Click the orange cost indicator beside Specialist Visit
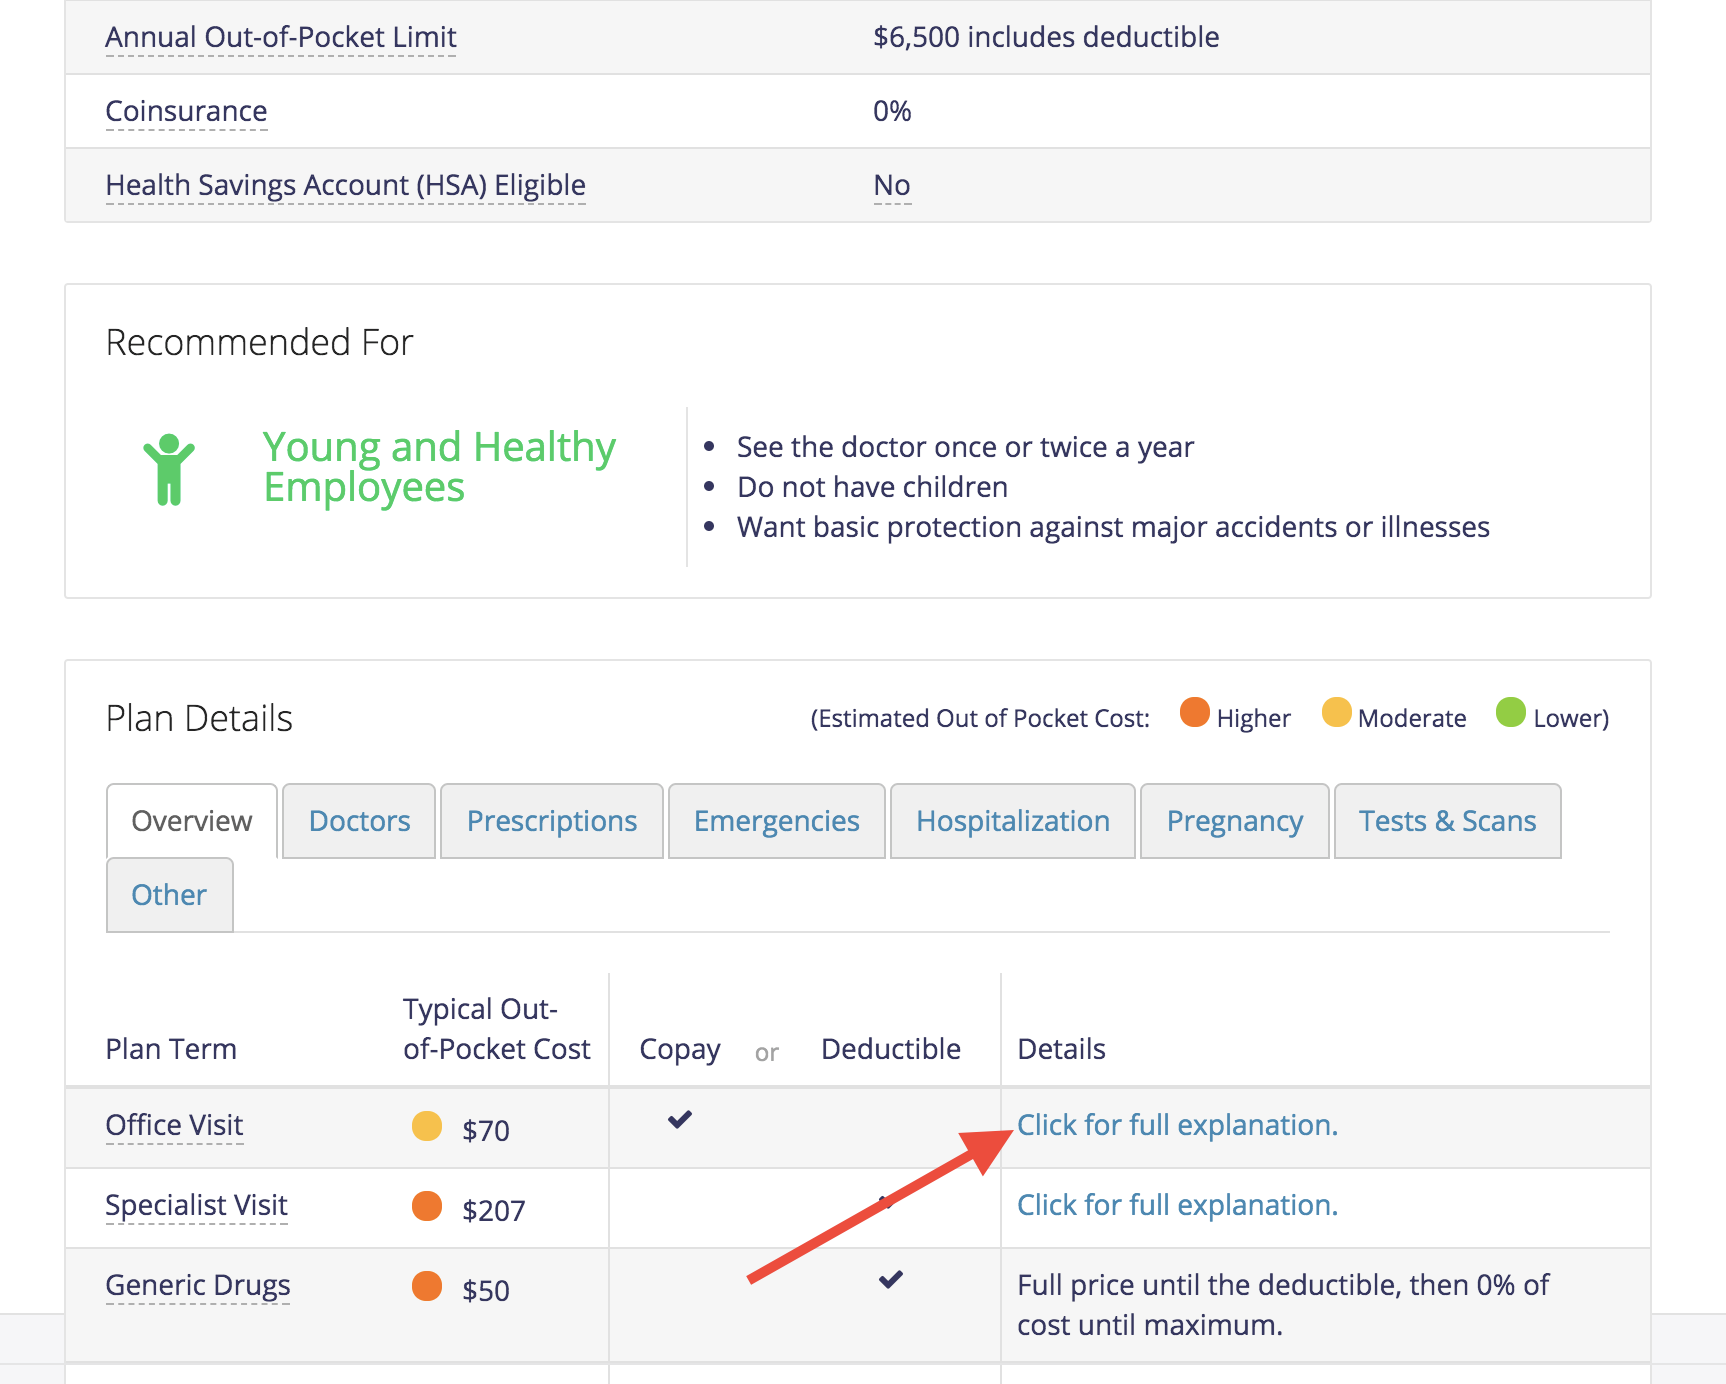 coord(427,1206)
